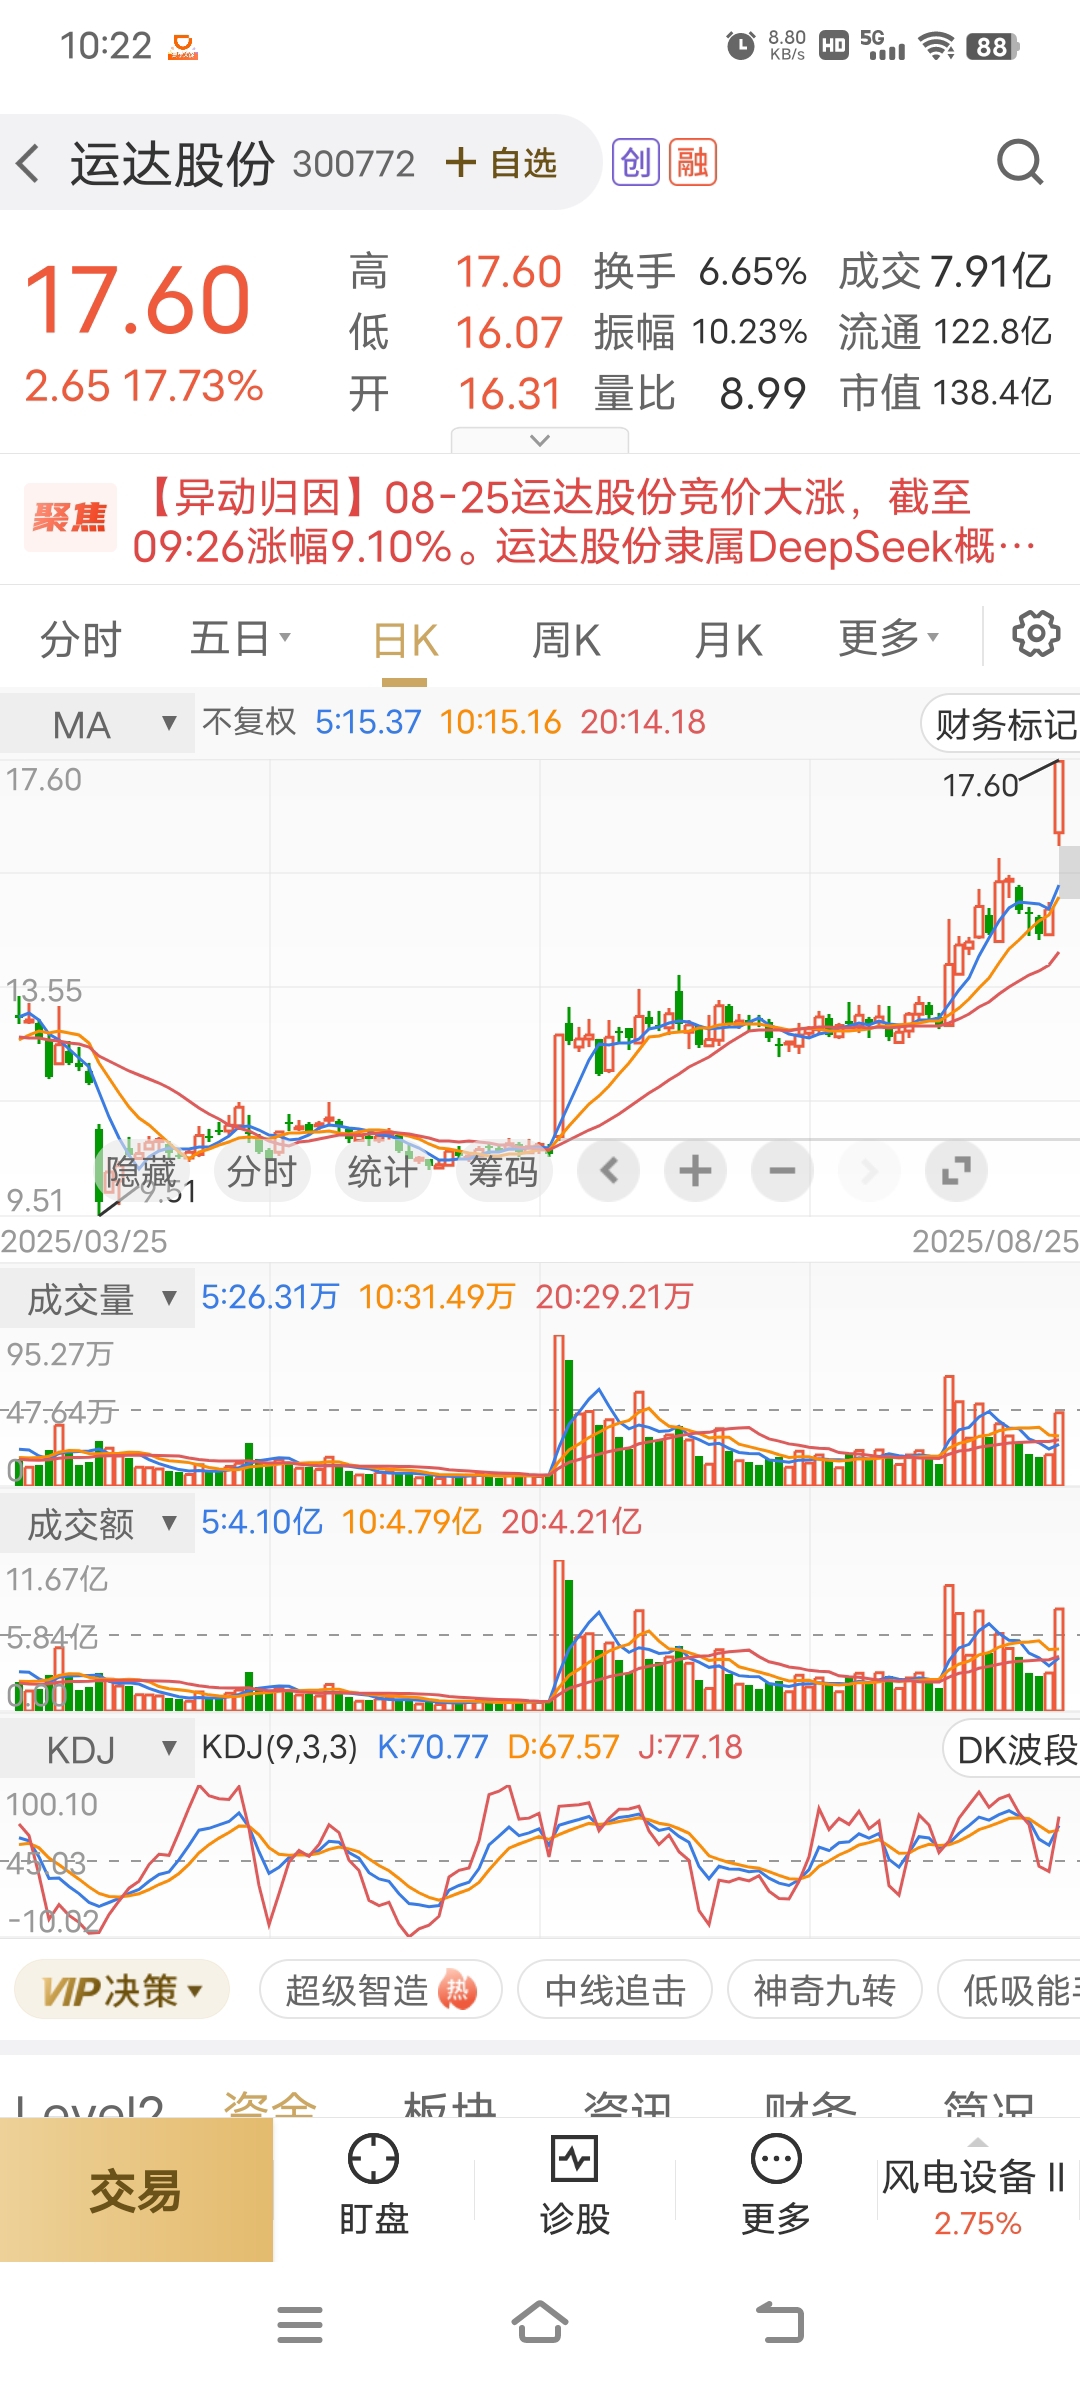This screenshot has height=2388, width=1080.
Task: Go back using the header arrow
Action: [28, 163]
